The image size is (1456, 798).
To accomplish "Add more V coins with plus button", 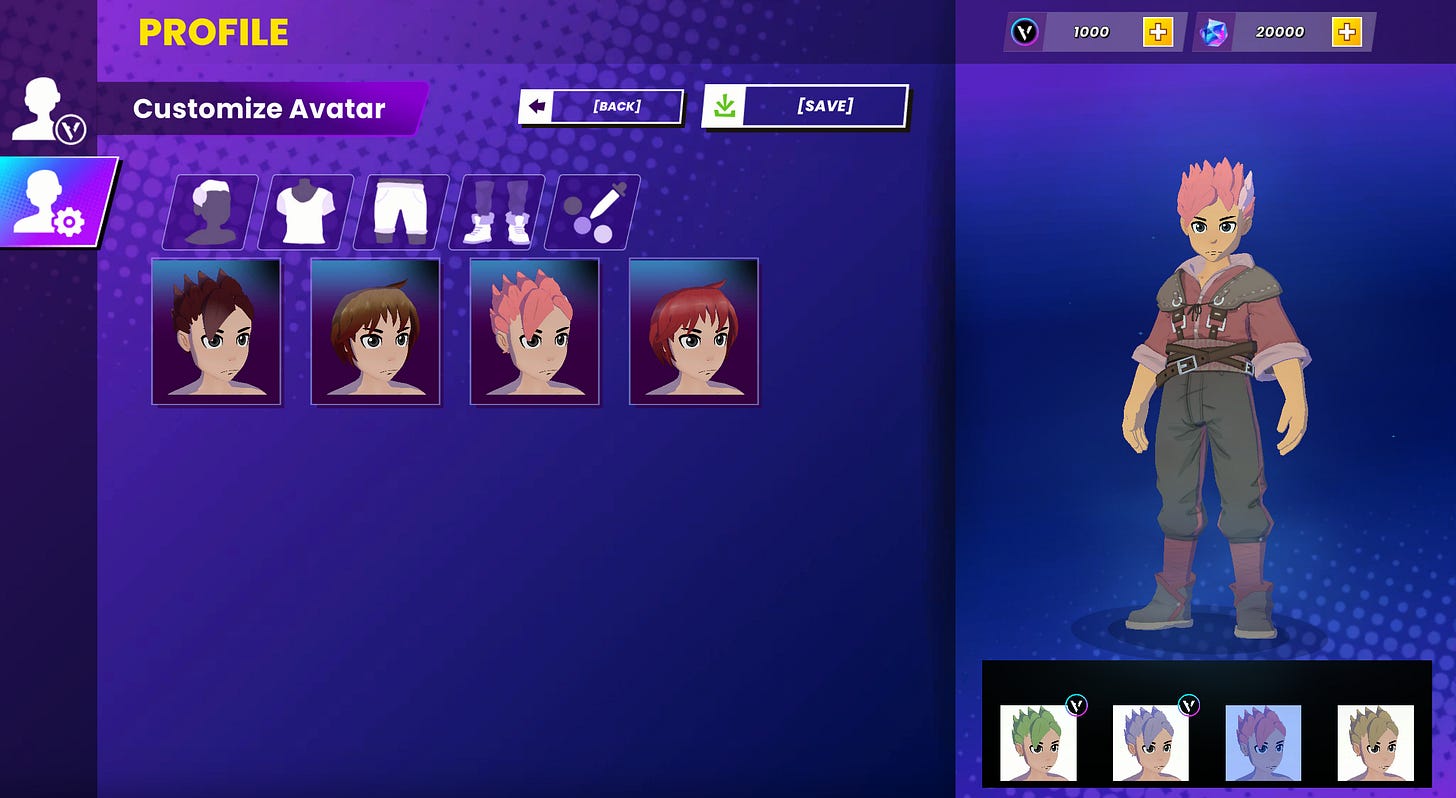I will pyautogui.click(x=1158, y=32).
